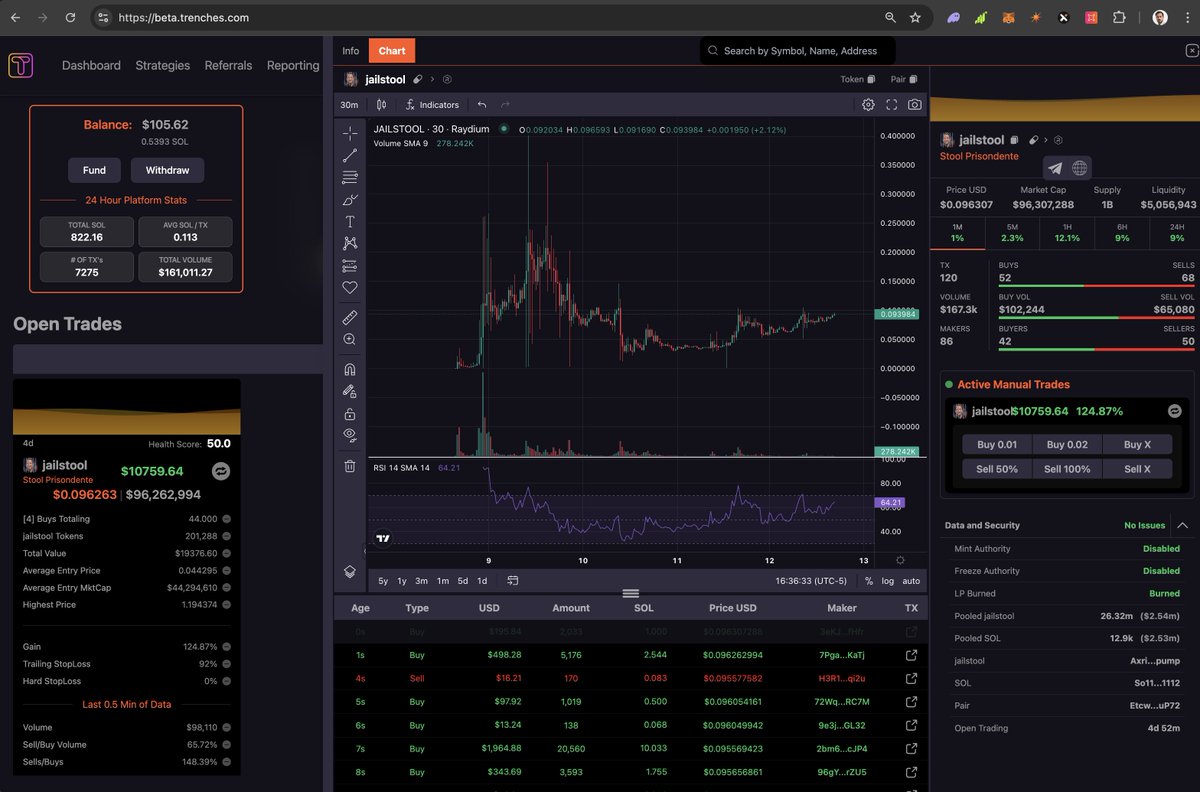Viewport: 1200px width, 792px height.
Task: Open the jailstool Telegram icon
Action: (1056, 168)
